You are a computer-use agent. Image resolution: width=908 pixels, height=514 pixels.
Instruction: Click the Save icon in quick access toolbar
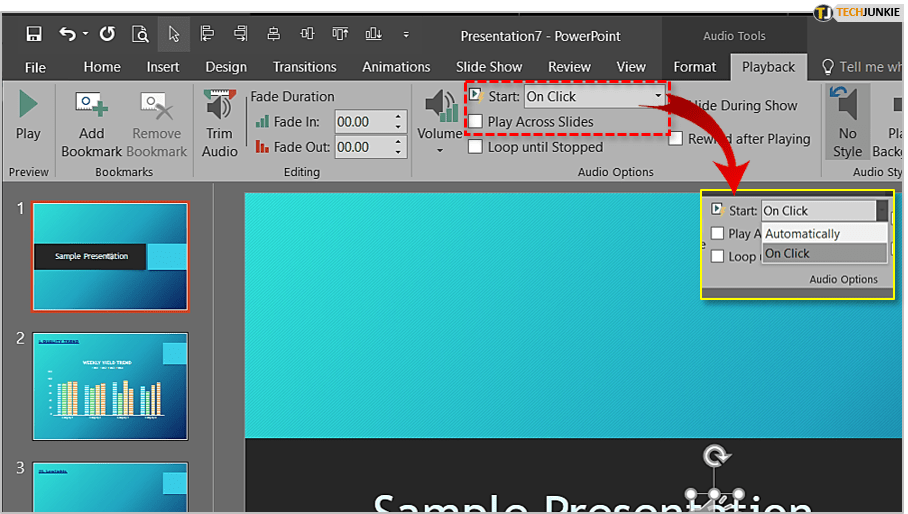point(34,35)
